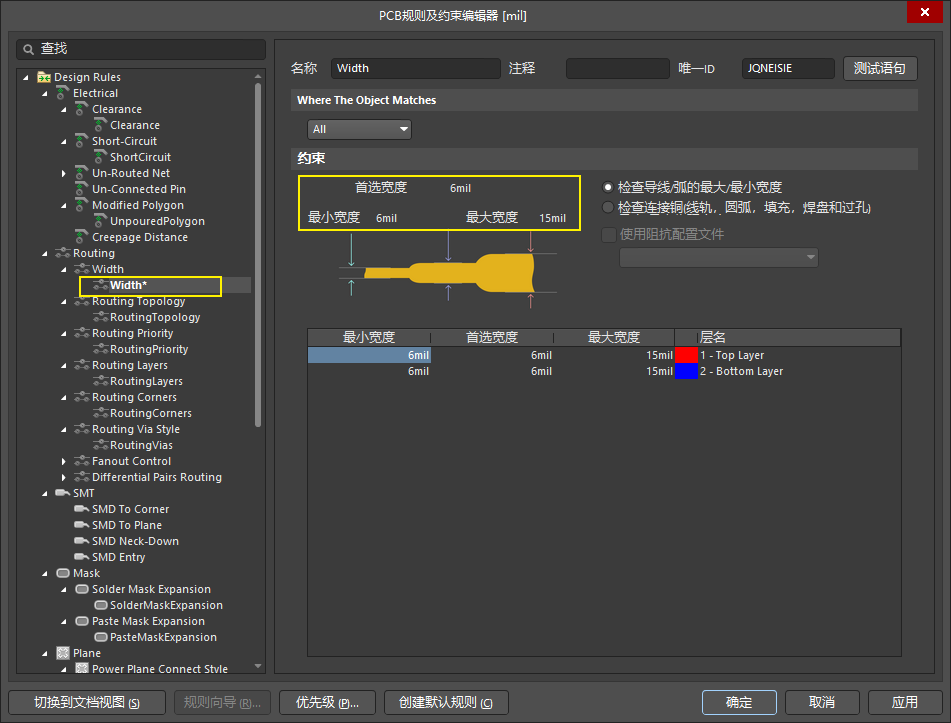This screenshot has height=723, width=951.
Task: Open the Where The Object Matches 'All' dropdown
Action: click(360, 129)
